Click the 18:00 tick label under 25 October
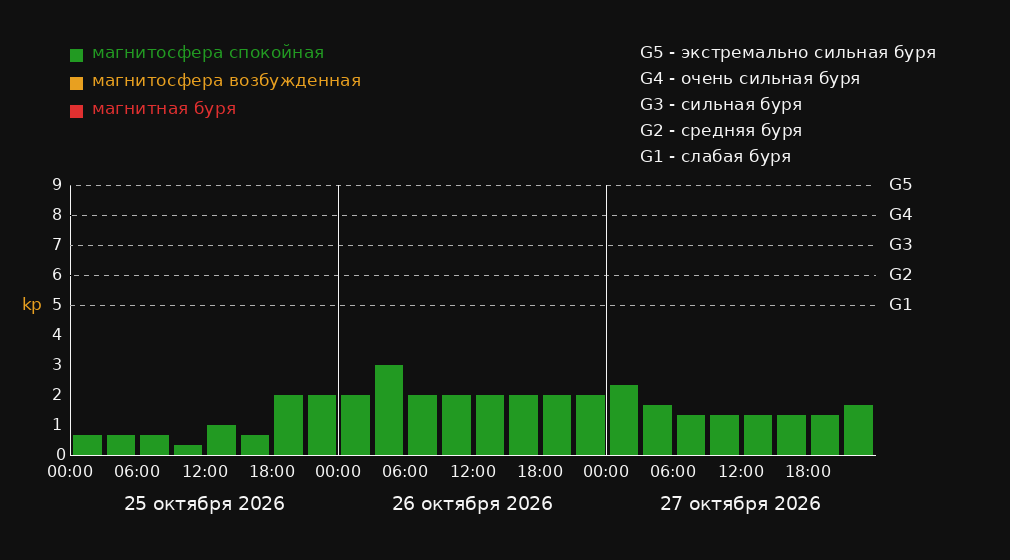 [272, 472]
